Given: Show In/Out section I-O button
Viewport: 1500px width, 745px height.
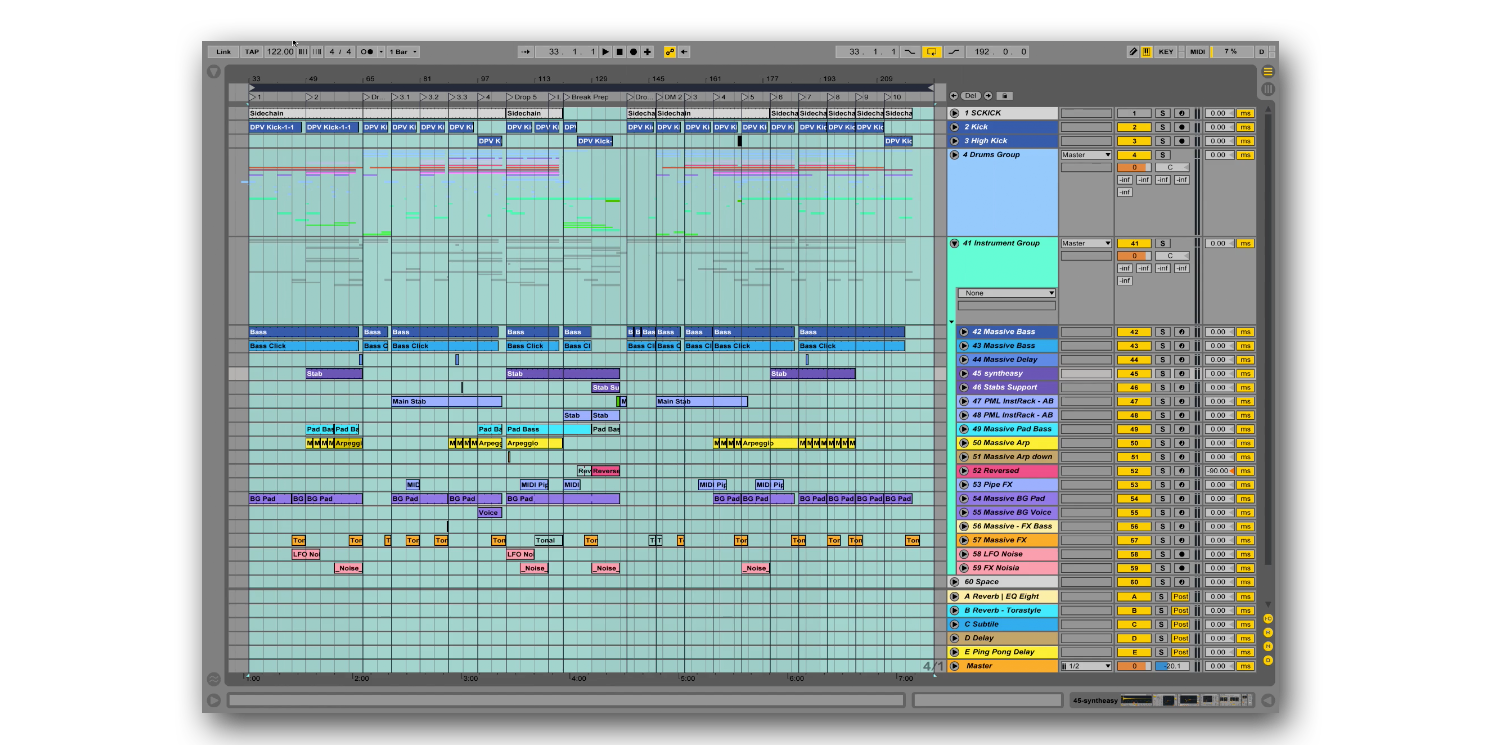Looking at the screenshot, I should pyautogui.click(x=1268, y=619).
